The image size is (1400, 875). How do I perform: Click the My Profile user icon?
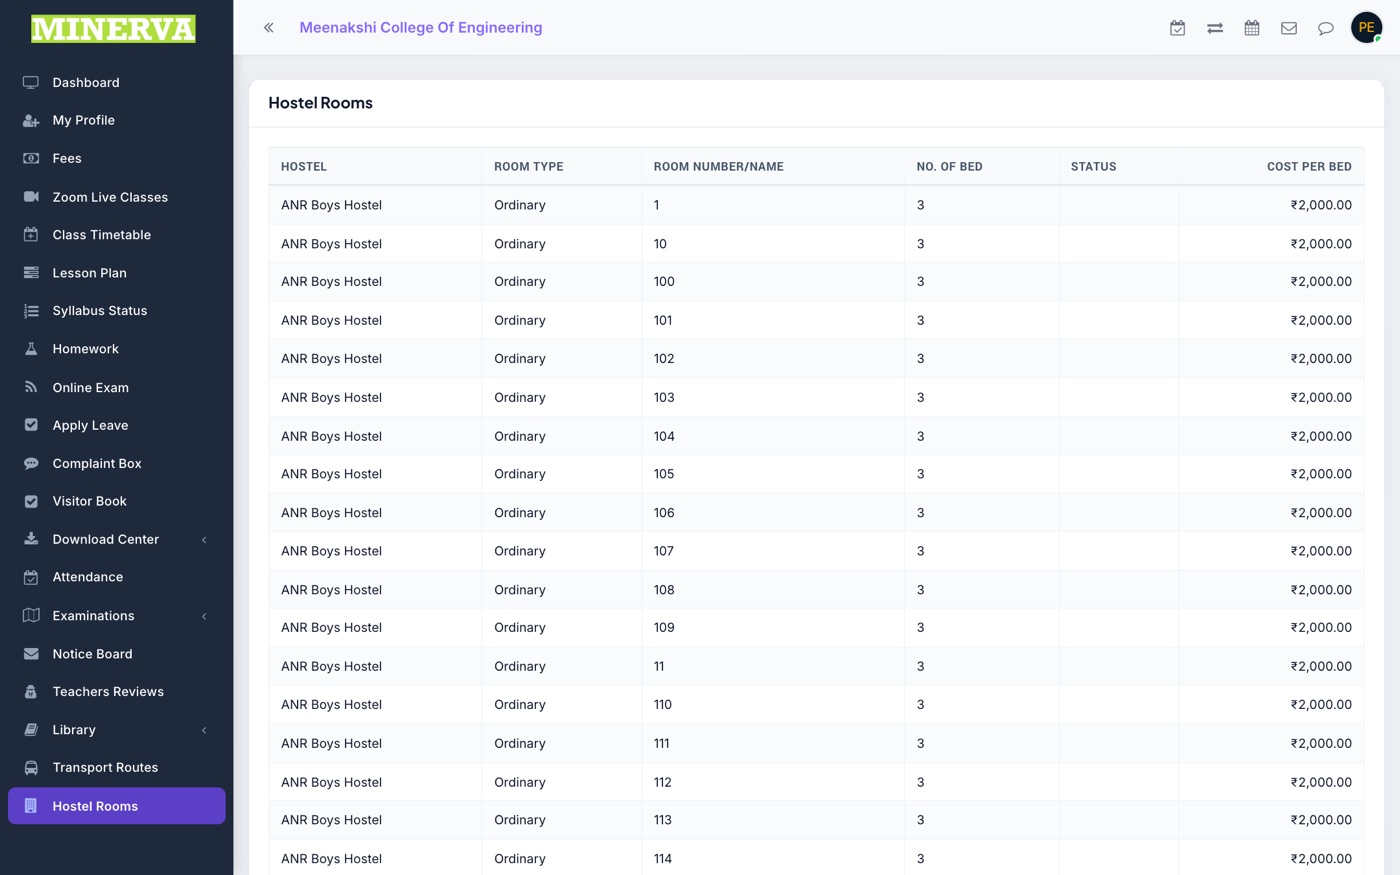coord(31,120)
